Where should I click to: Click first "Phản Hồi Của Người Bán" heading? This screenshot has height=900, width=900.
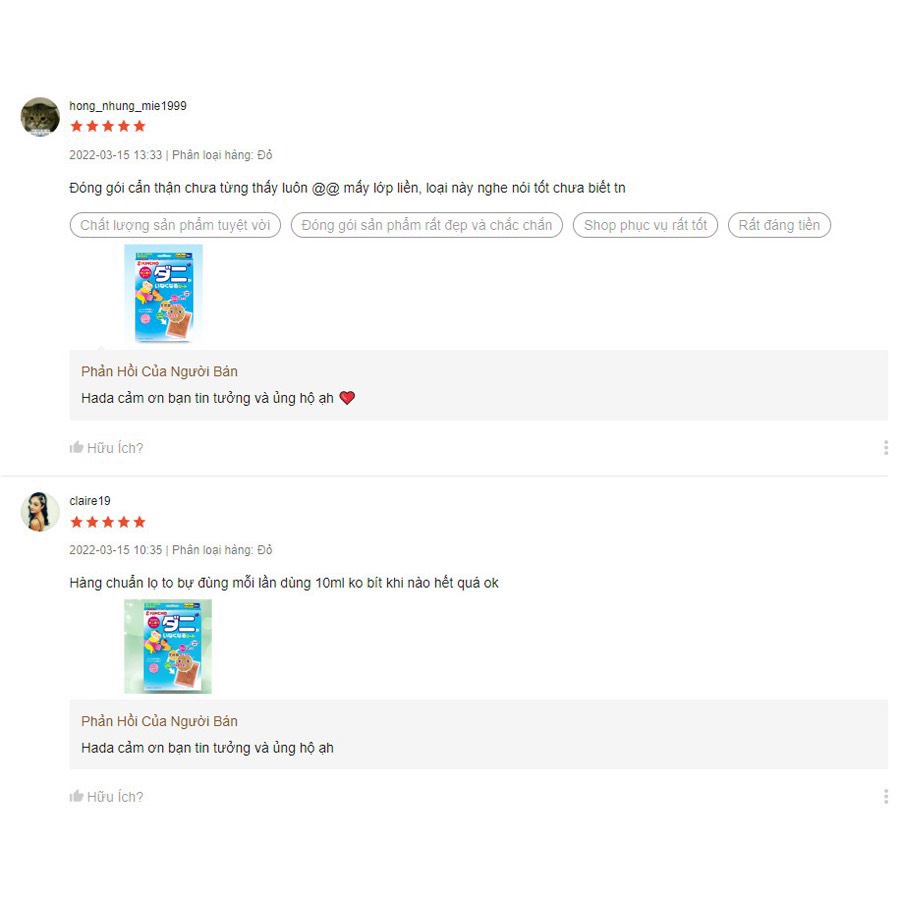[x=159, y=371]
